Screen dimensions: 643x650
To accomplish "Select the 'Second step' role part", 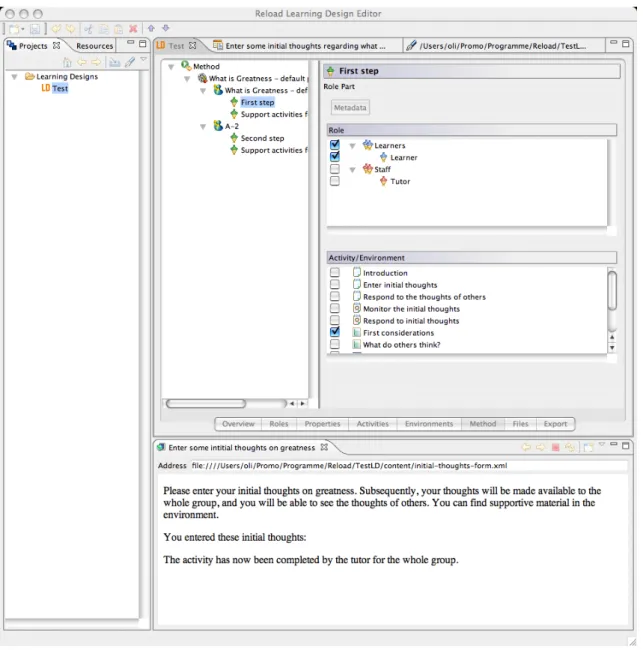I will click(262, 138).
